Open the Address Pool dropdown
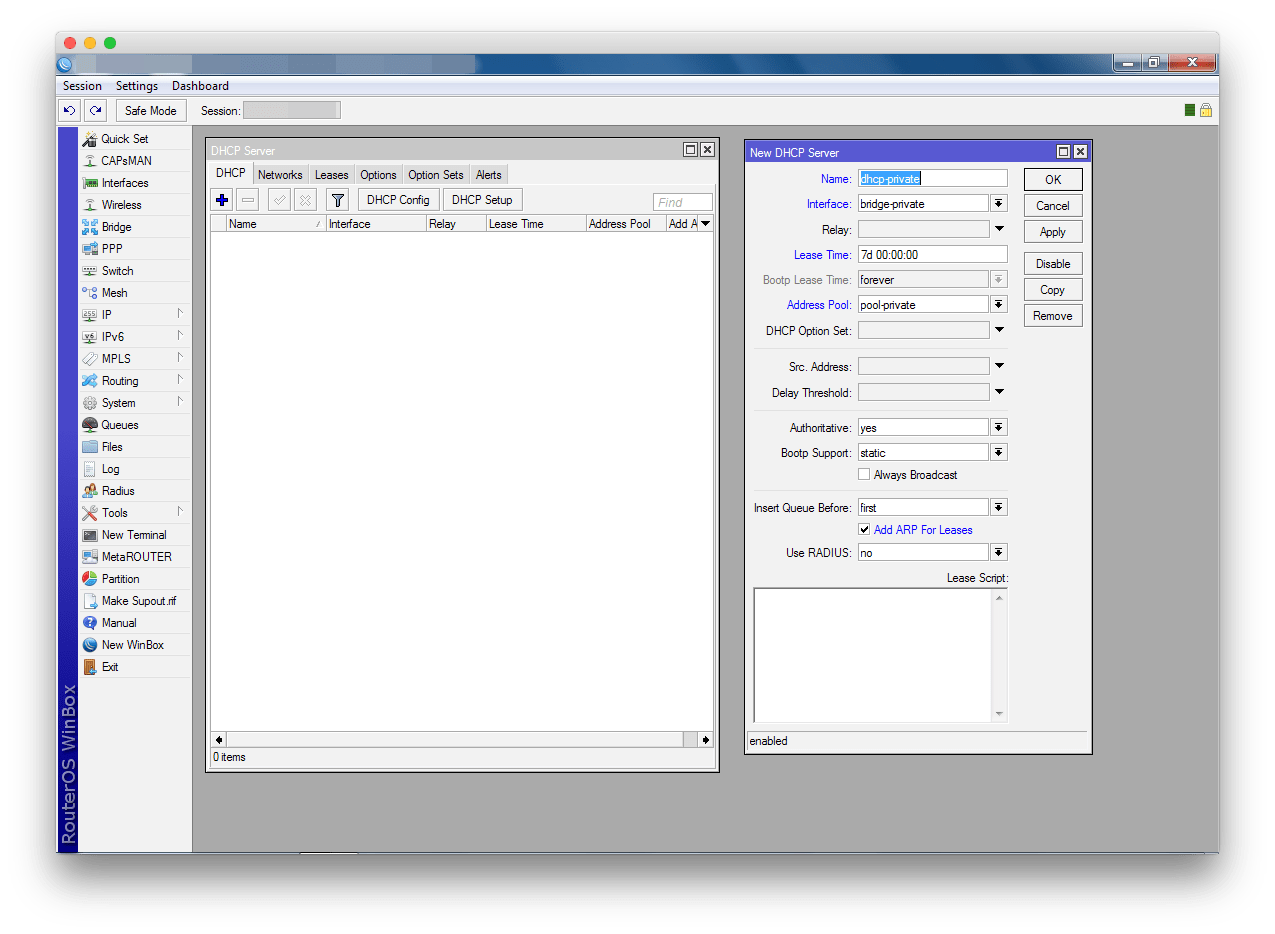The height and width of the screenshot is (934, 1275). tap(998, 305)
